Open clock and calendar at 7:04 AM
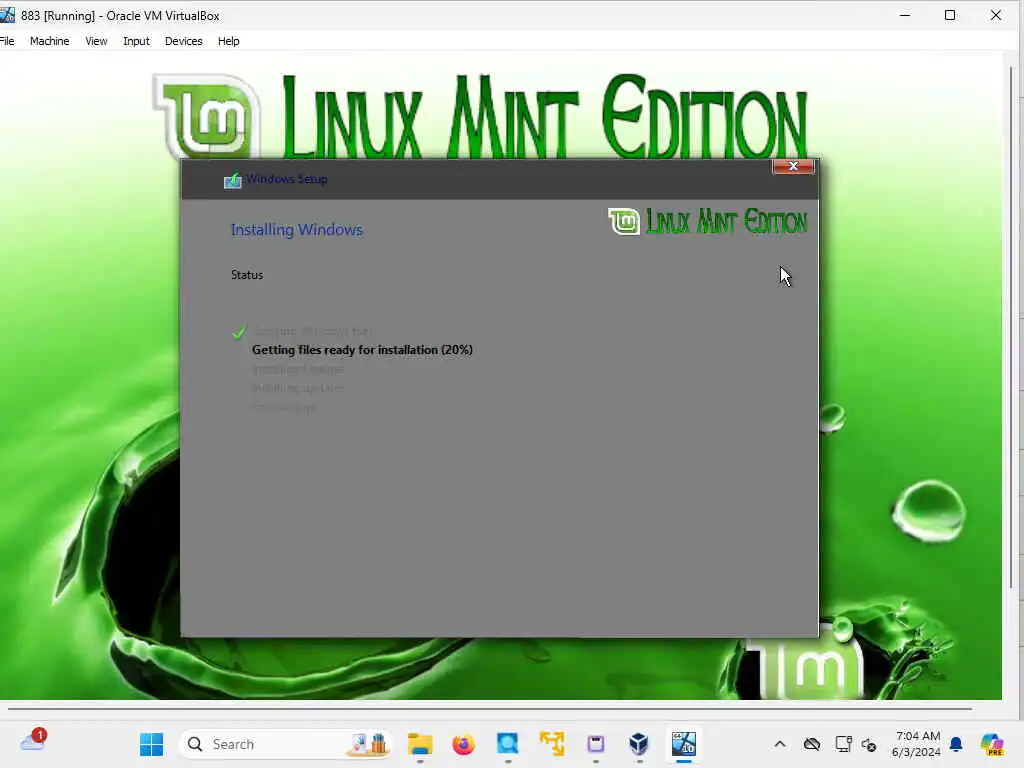Viewport: 1024px width, 768px height. 916,744
